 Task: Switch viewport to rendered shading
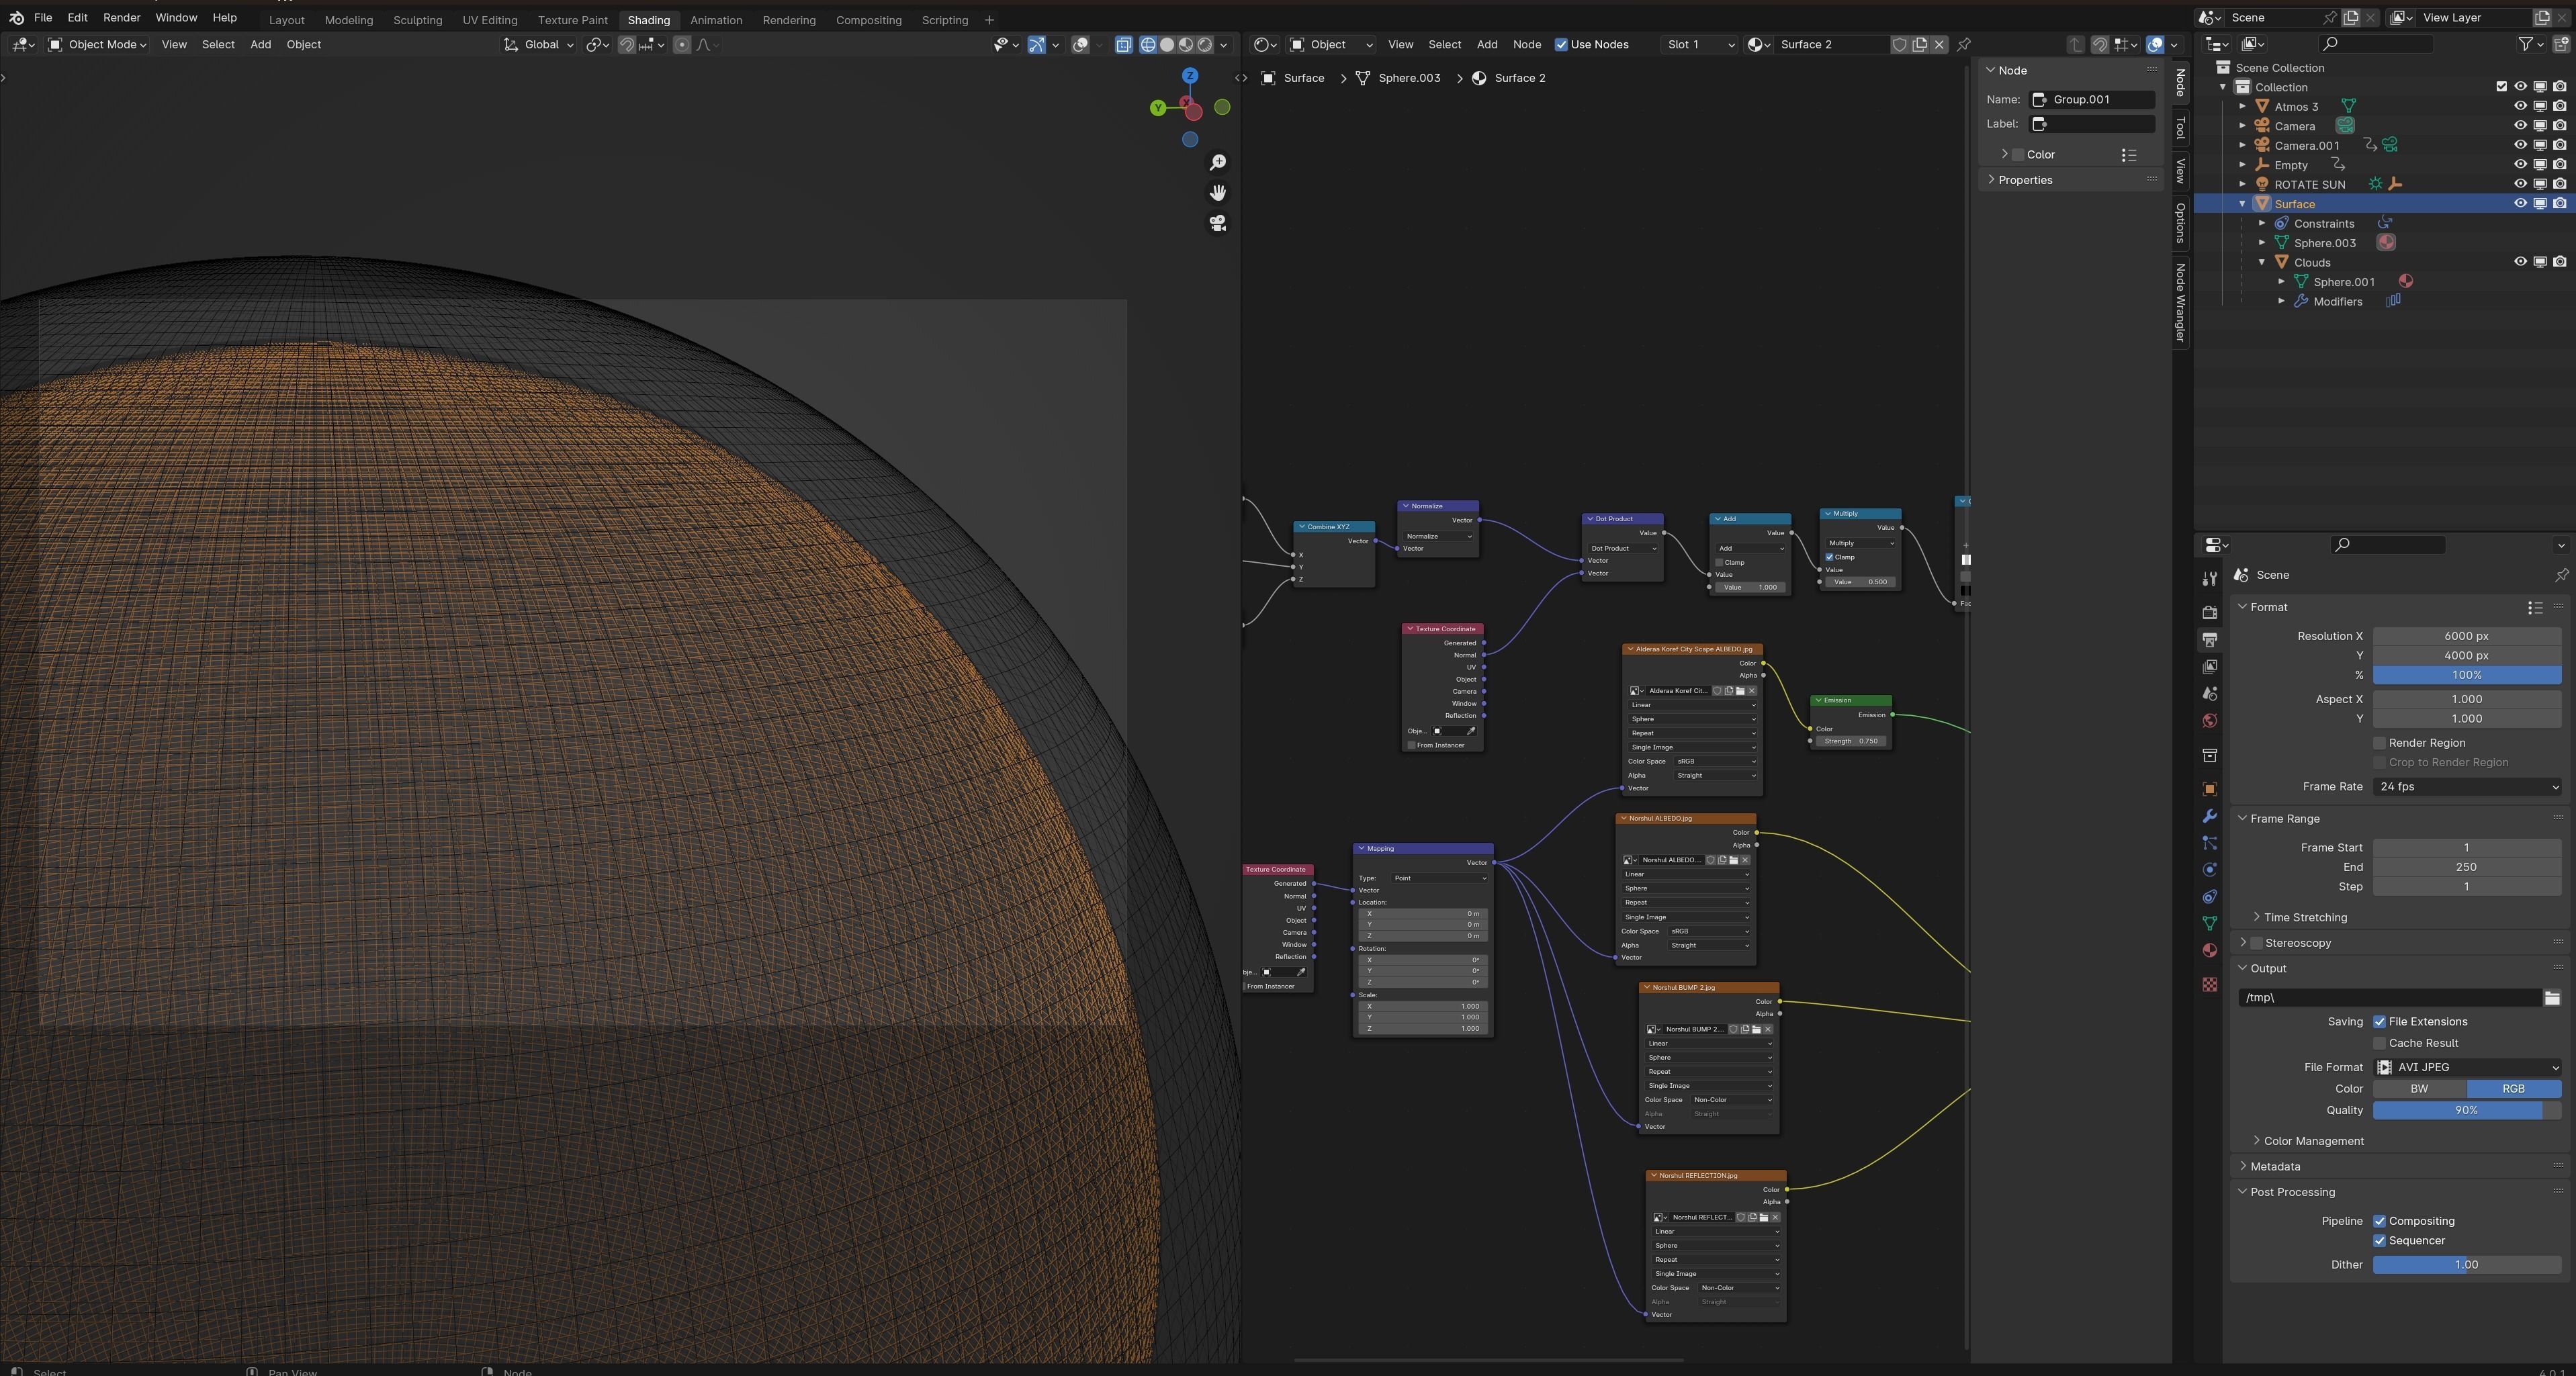(1205, 44)
